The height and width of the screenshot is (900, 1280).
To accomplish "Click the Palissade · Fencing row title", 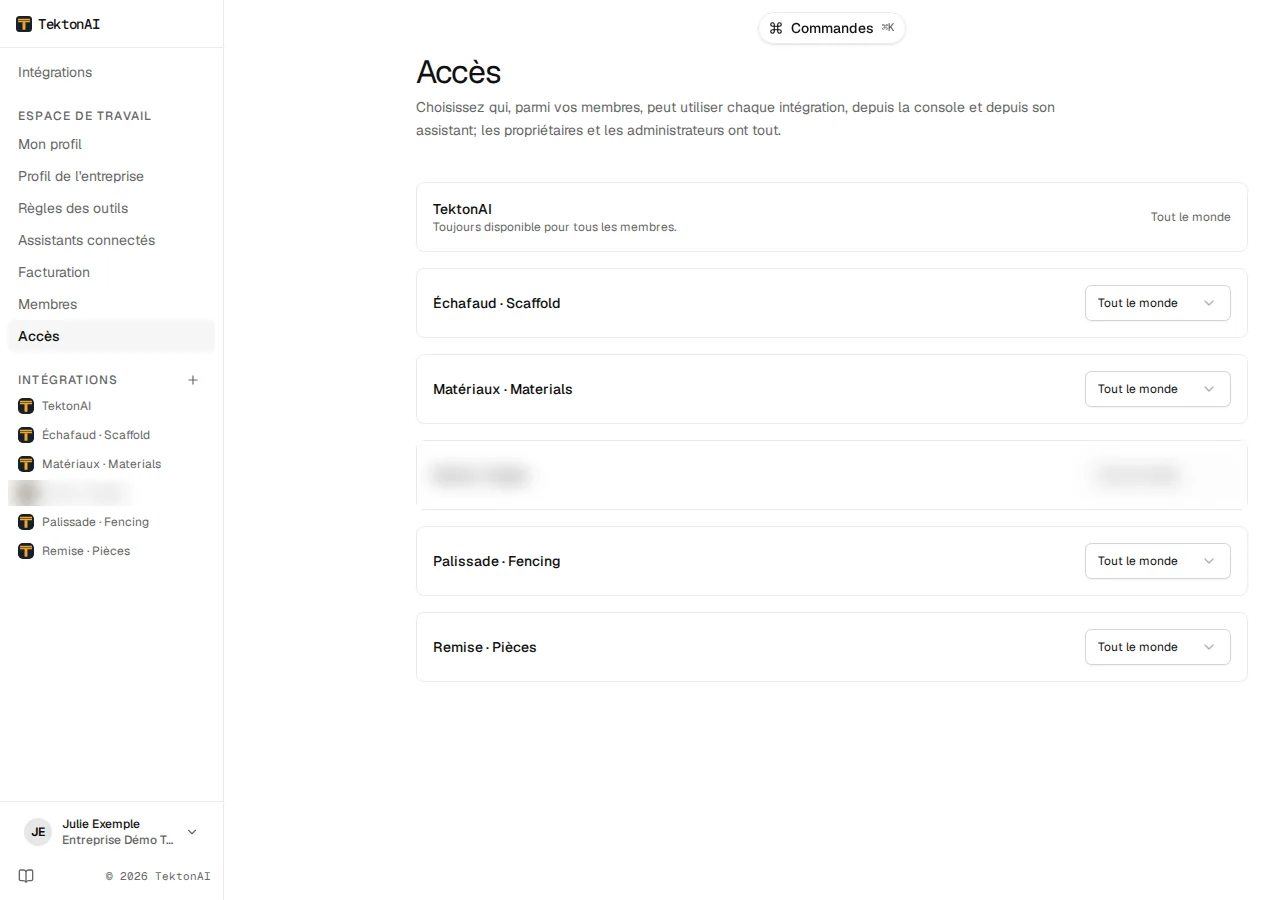I will pos(496,561).
